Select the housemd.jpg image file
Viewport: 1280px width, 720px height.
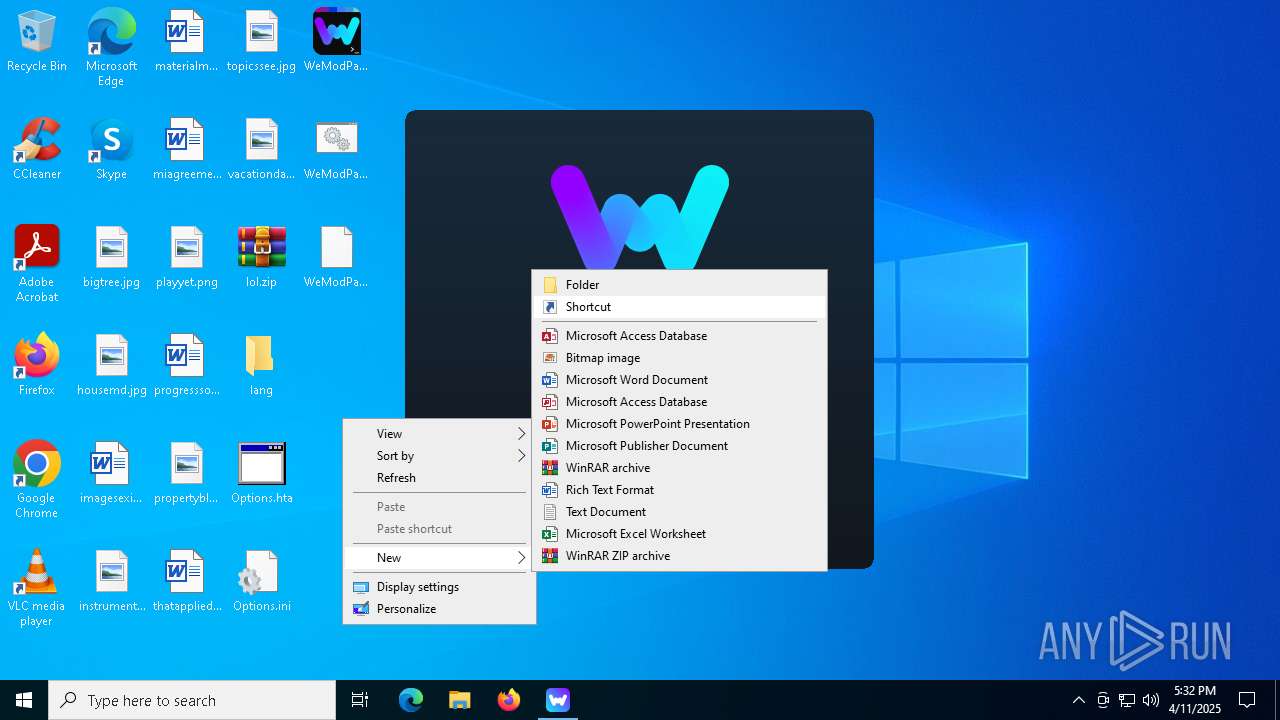111,366
